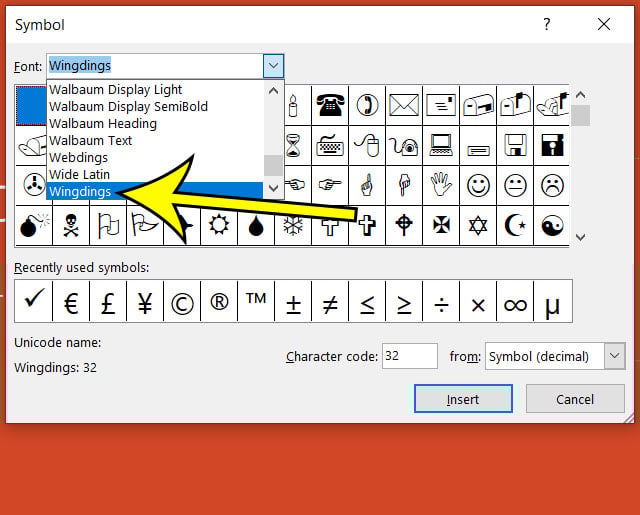Pick the check mark recent symbol
640x515 pixels.
(x=33, y=301)
